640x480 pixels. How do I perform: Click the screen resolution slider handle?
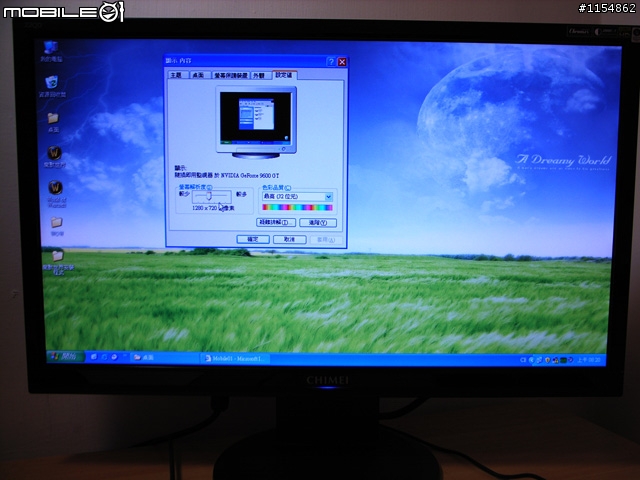[209, 196]
